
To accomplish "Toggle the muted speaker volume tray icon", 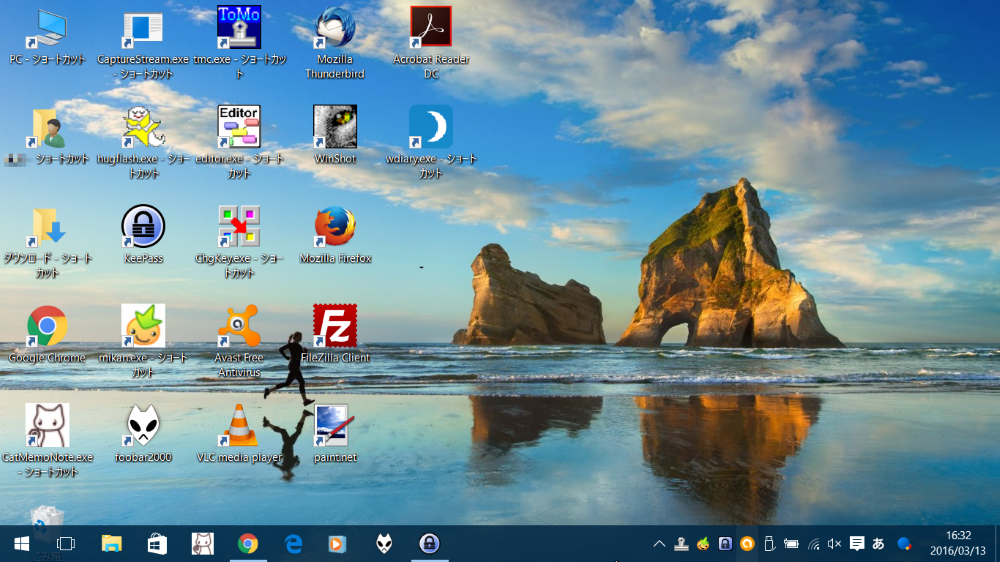I will 835,544.
